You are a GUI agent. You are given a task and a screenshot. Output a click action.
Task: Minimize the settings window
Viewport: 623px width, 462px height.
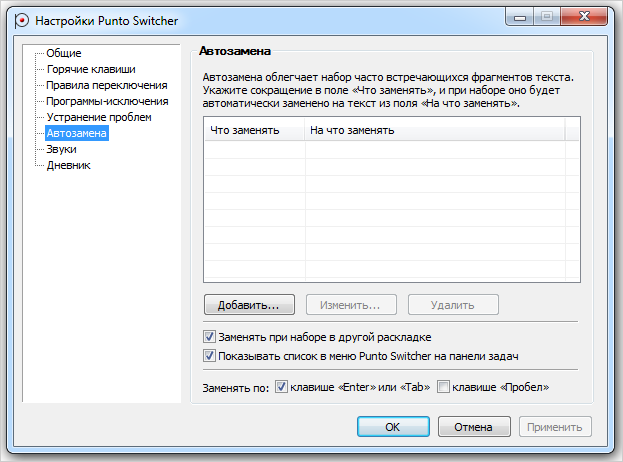tap(520, 17)
